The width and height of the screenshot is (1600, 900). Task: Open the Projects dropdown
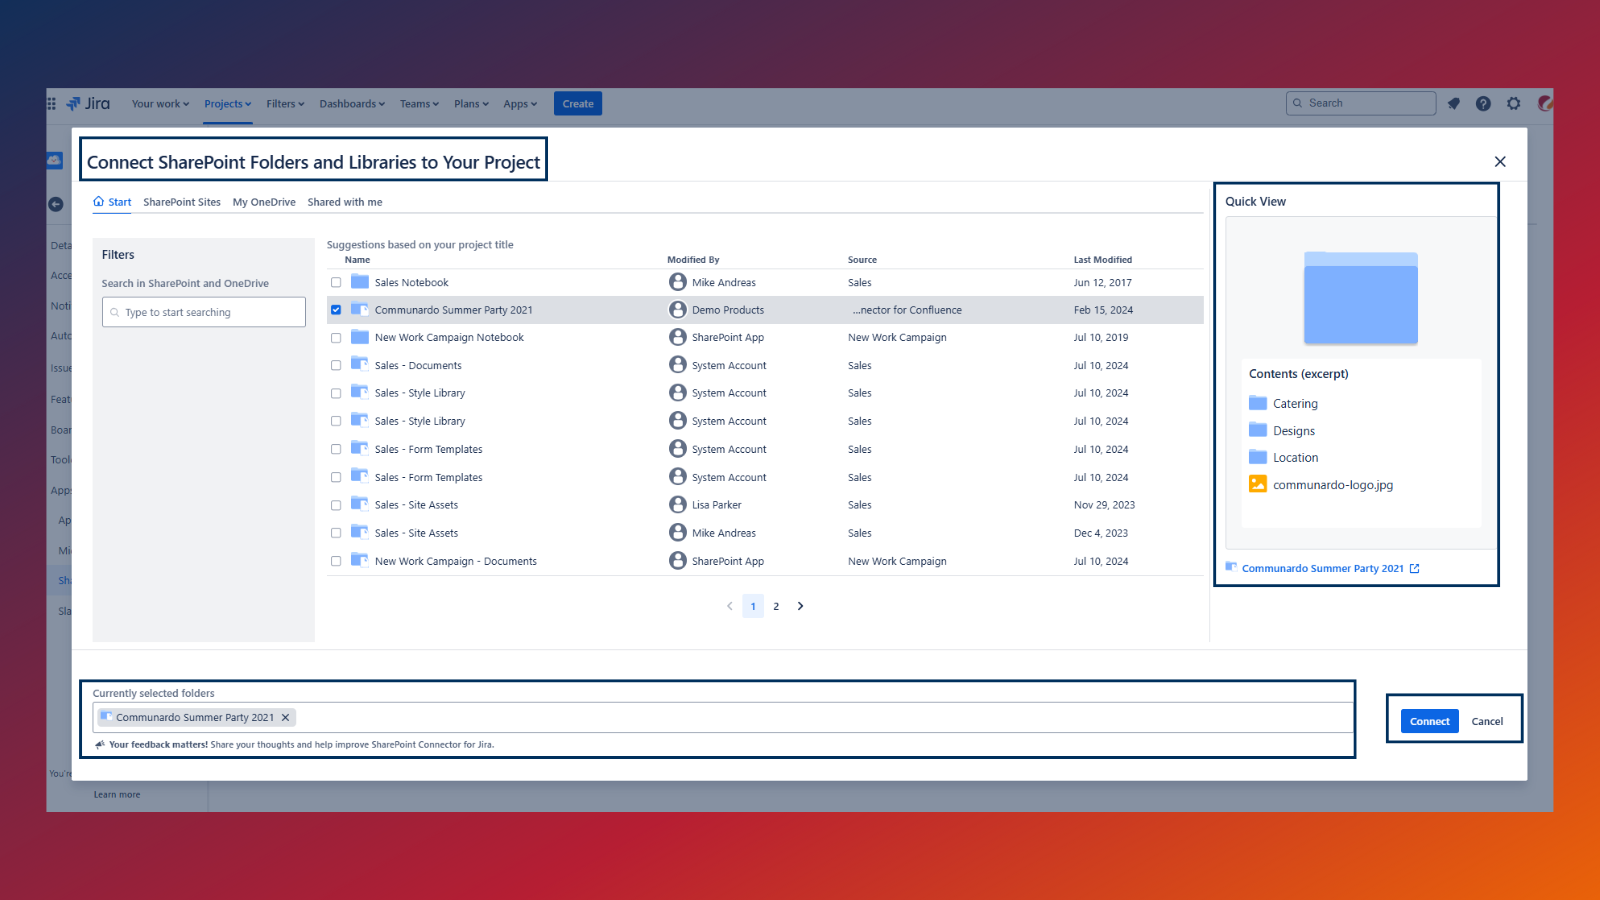pos(228,104)
